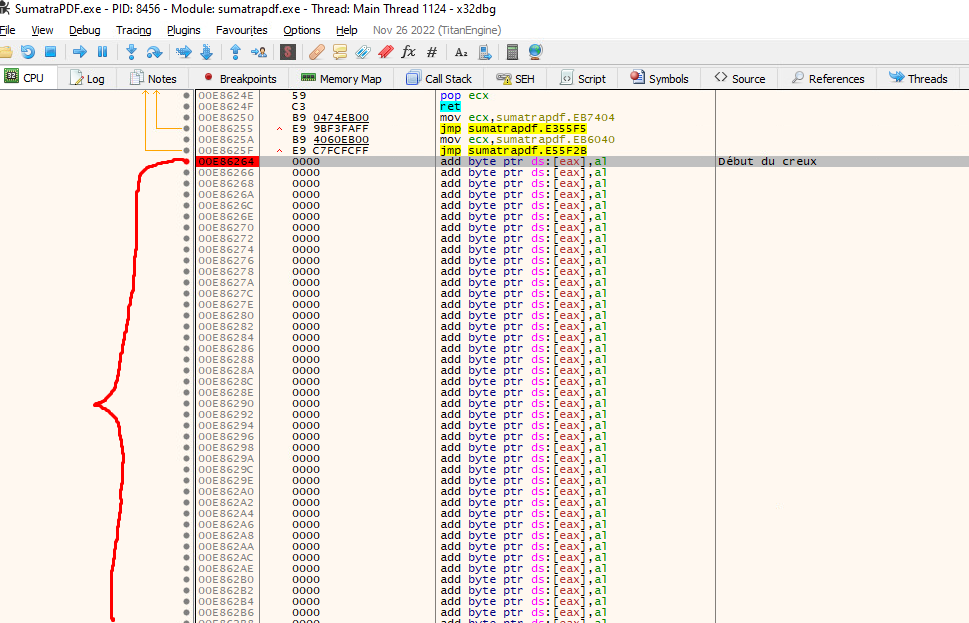Show the Bookmarks list

pyautogui.click(x=386, y=52)
